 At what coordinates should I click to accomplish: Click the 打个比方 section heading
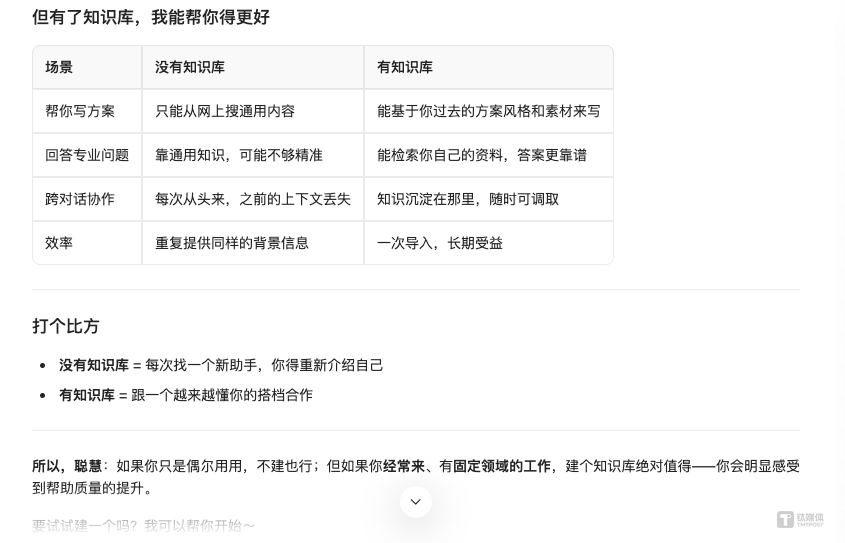coord(66,326)
